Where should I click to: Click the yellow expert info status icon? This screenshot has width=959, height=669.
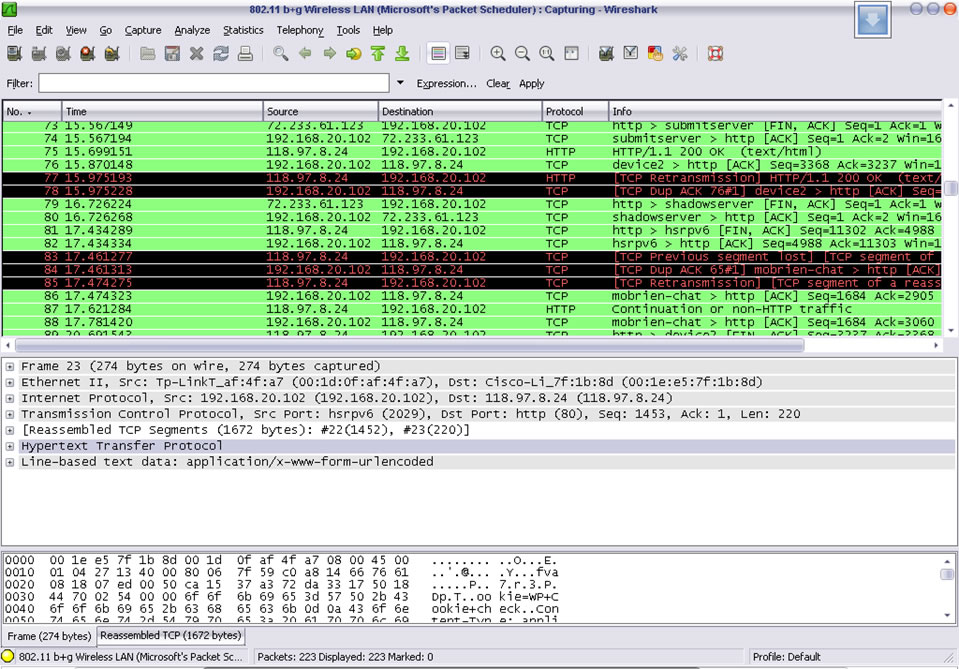click(8, 657)
